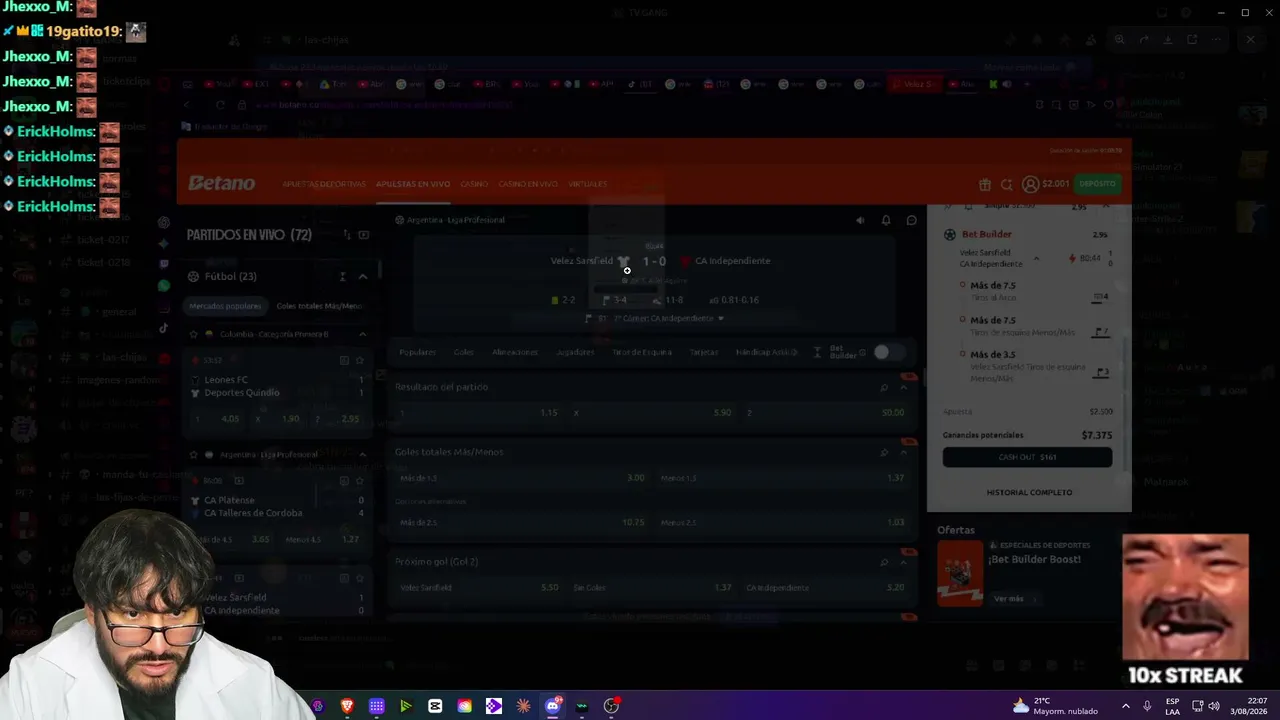Open Leones FC match stats icon
1280x720 pixels.
pyautogui.click(x=344, y=360)
